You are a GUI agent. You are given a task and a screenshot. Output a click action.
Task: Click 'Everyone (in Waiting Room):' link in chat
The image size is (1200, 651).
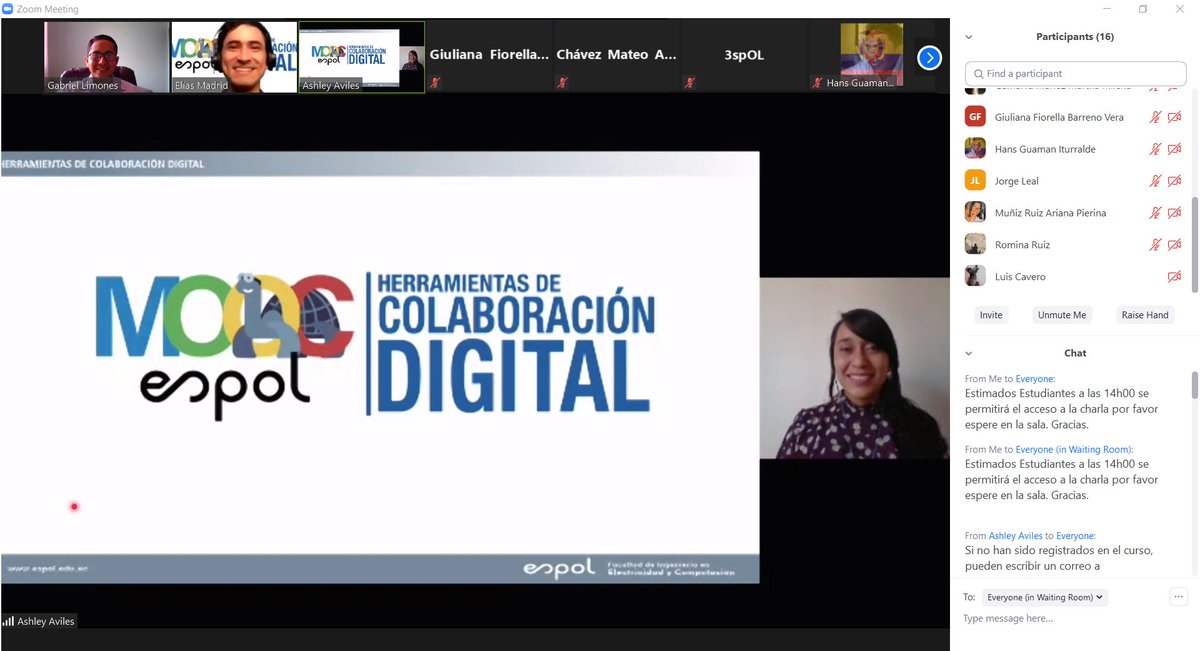point(1074,450)
